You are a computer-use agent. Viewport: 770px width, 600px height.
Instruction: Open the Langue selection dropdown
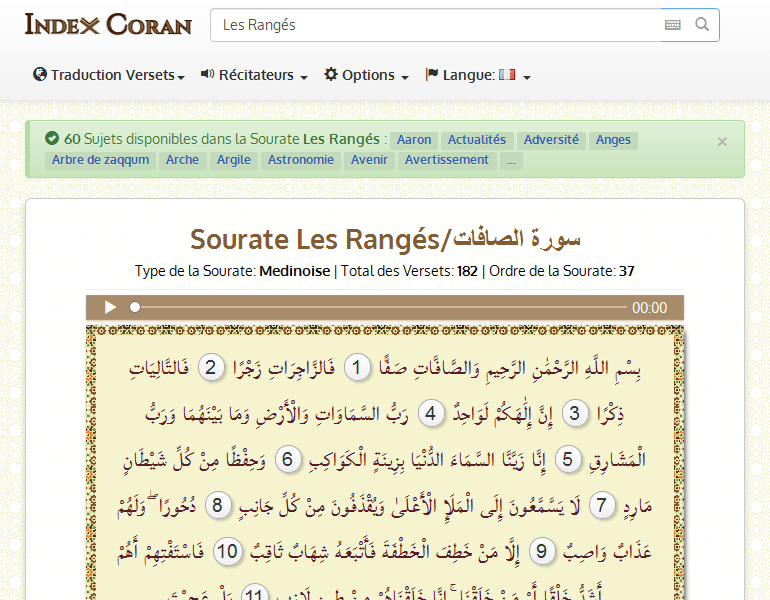478,75
